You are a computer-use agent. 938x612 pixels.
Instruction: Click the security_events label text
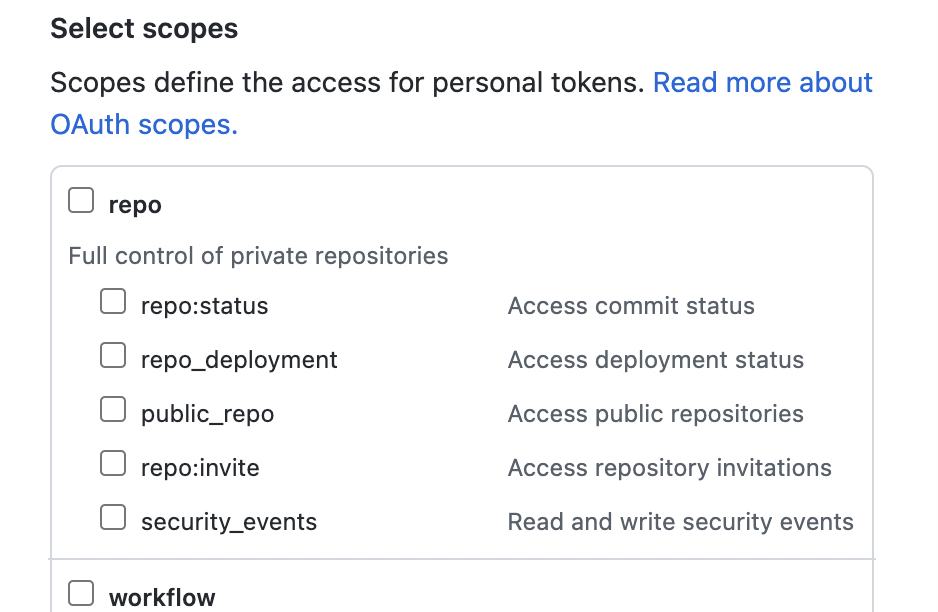229,522
